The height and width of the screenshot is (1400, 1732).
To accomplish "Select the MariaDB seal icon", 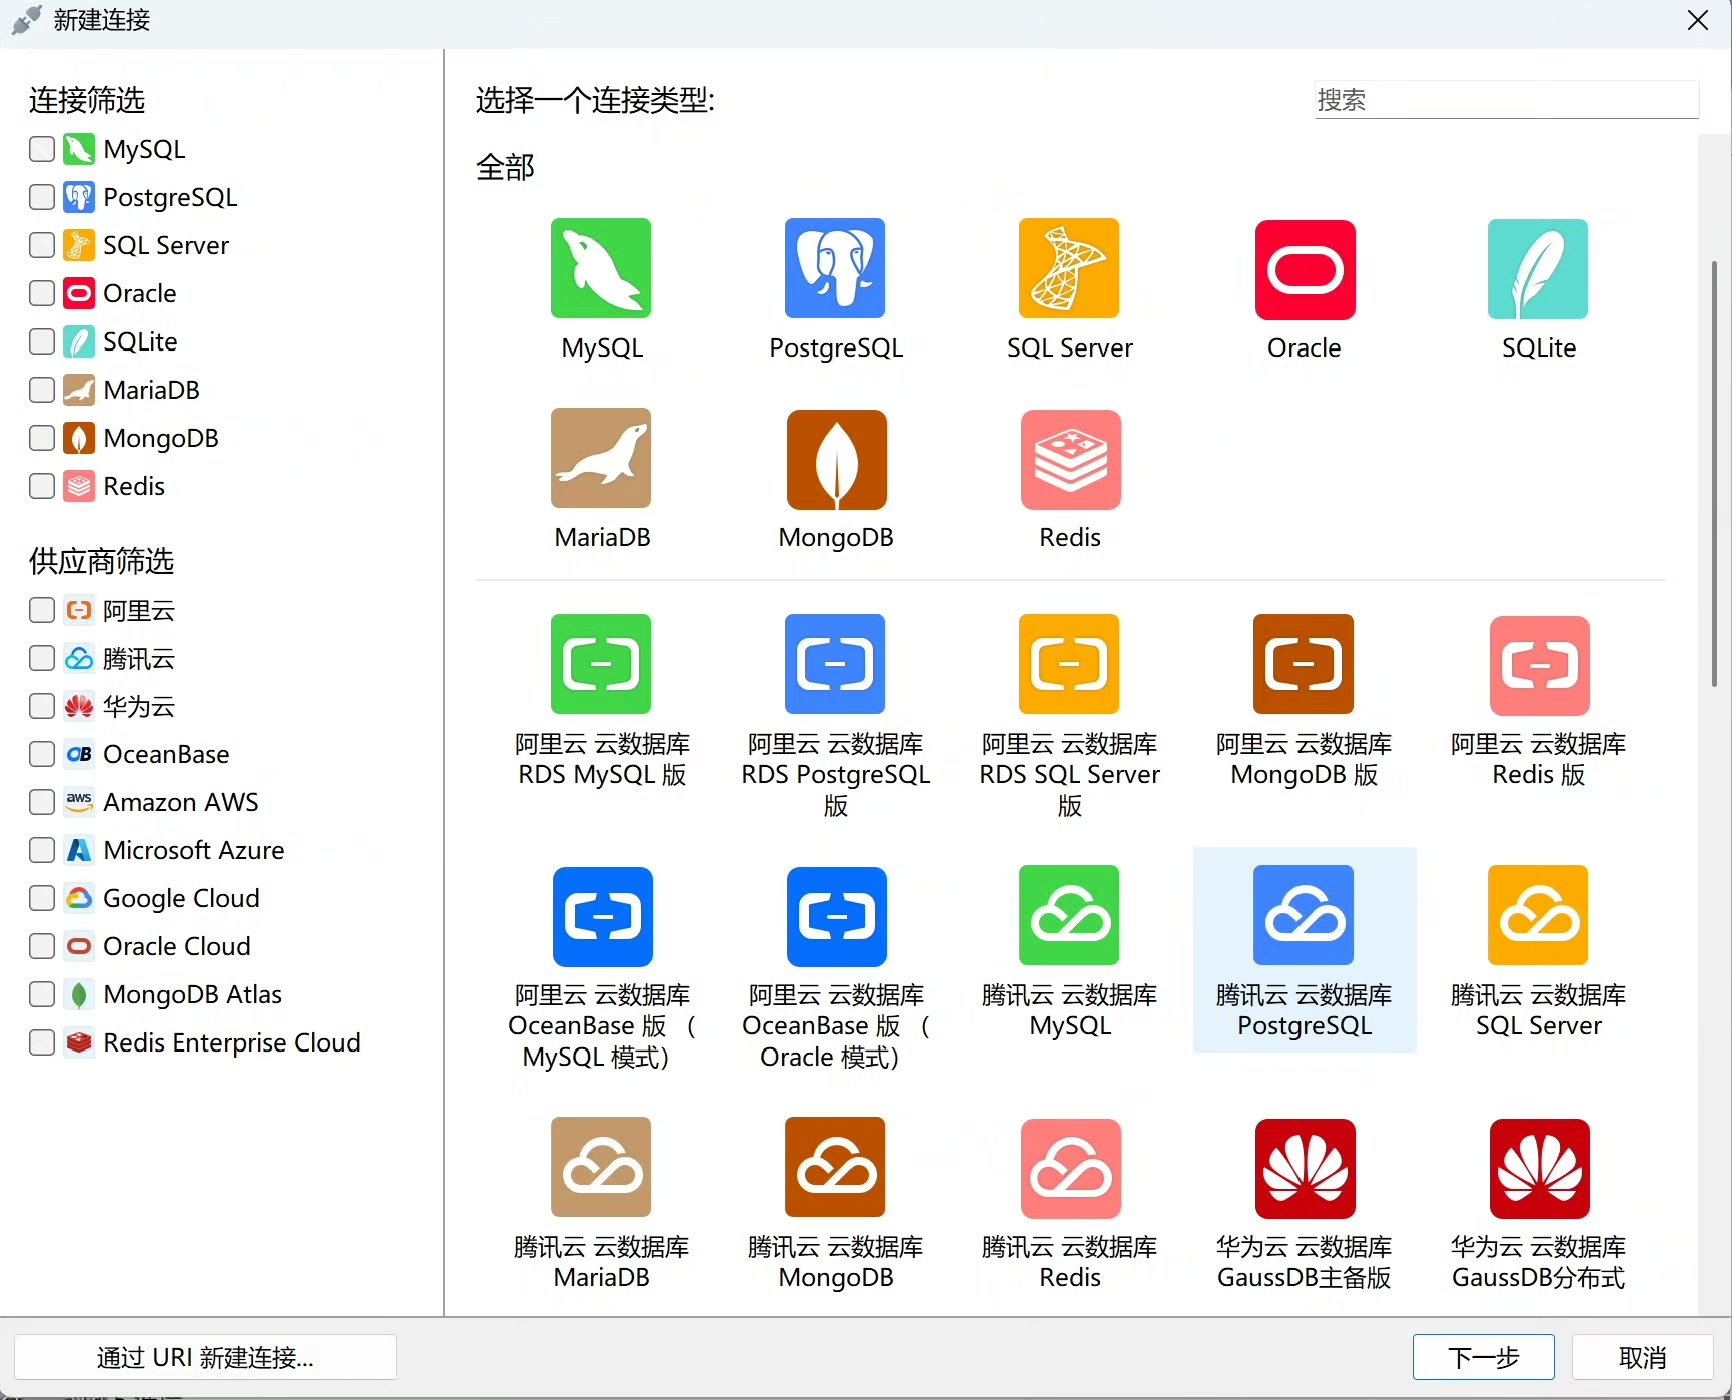I will 601,458.
